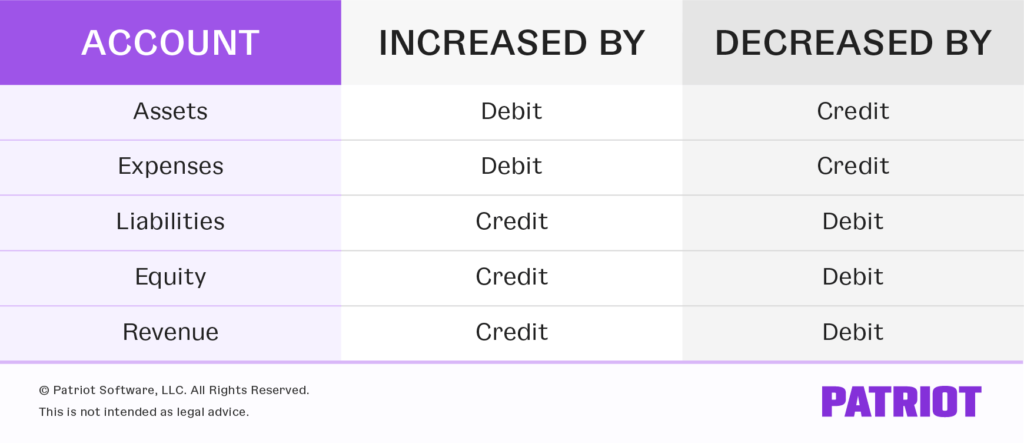This screenshot has width=1024, height=443.
Task: Select Debit in the Expenses row
Action: (511, 166)
